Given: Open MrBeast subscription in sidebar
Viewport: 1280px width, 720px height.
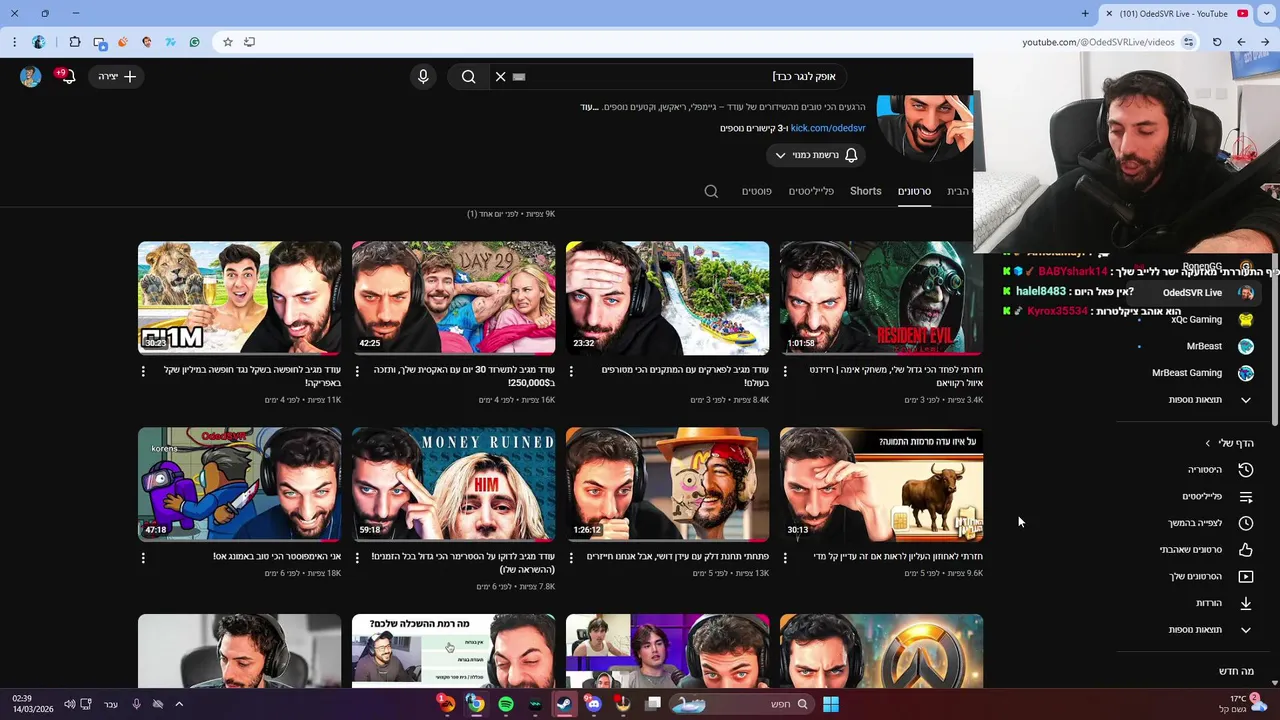Looking at the screenshot, I should pos(1196,346).
